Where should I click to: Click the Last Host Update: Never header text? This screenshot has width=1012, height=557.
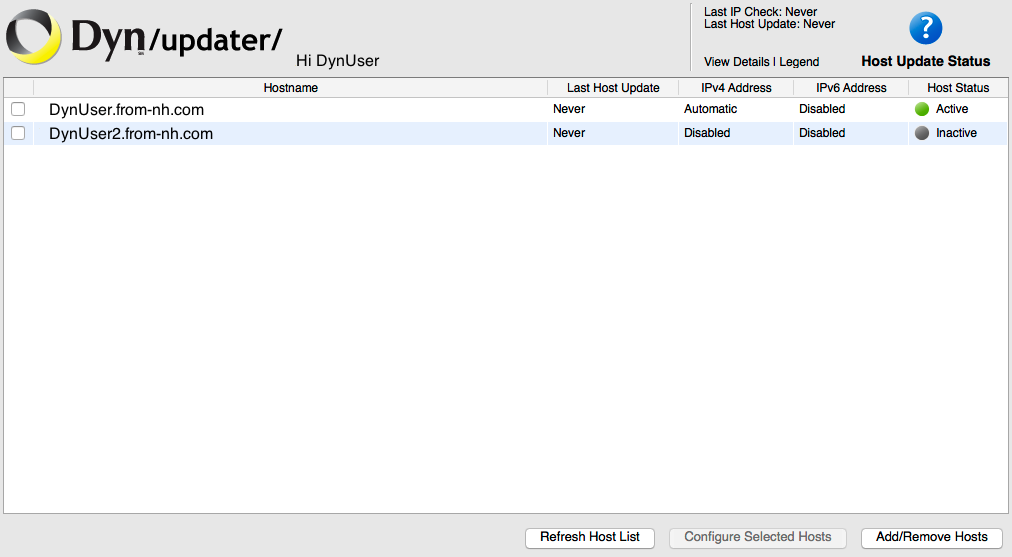click(769, 24)
